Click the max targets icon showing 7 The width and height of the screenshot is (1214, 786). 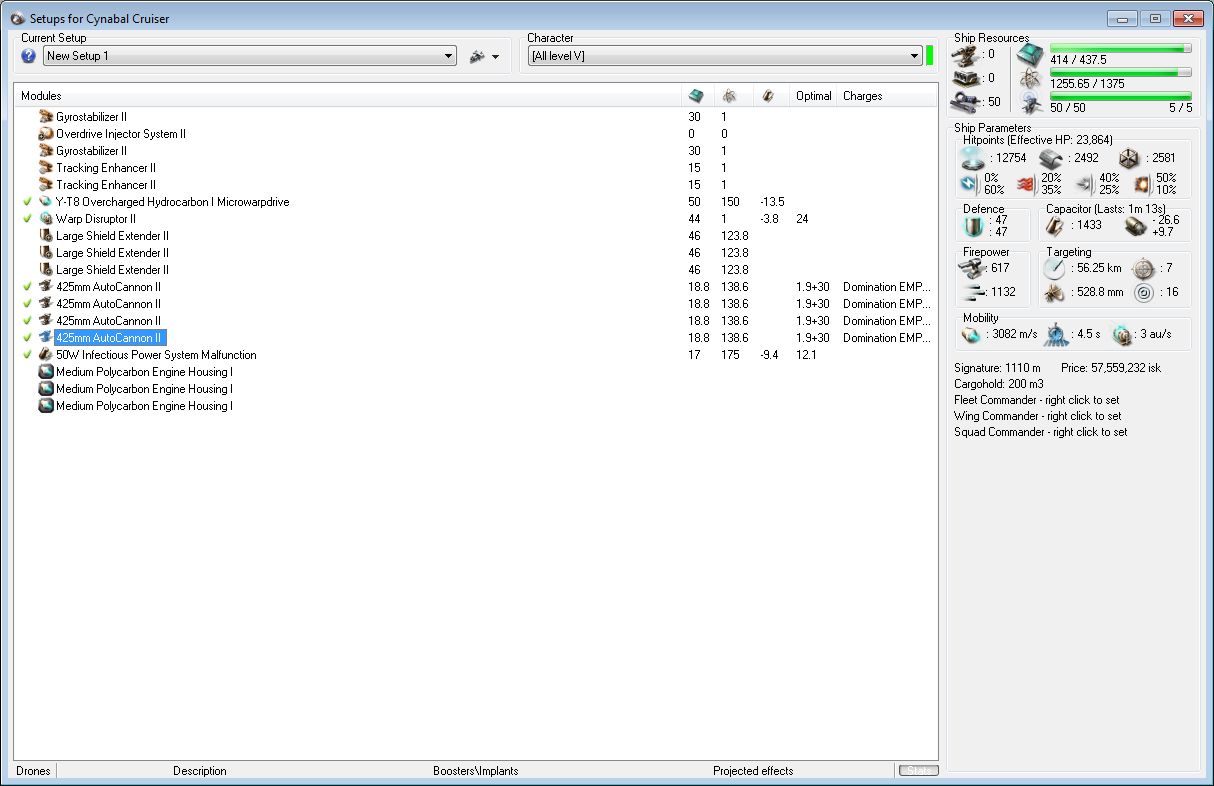click(x=1142, y=269)
